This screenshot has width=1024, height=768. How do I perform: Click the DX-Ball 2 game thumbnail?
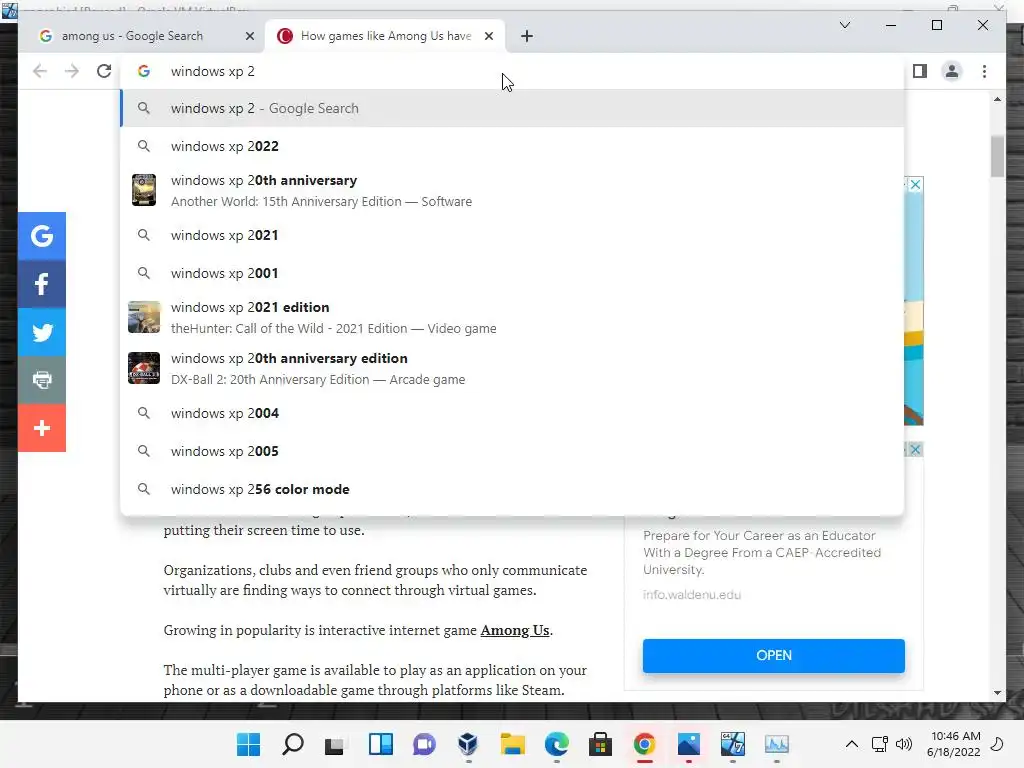144,368
